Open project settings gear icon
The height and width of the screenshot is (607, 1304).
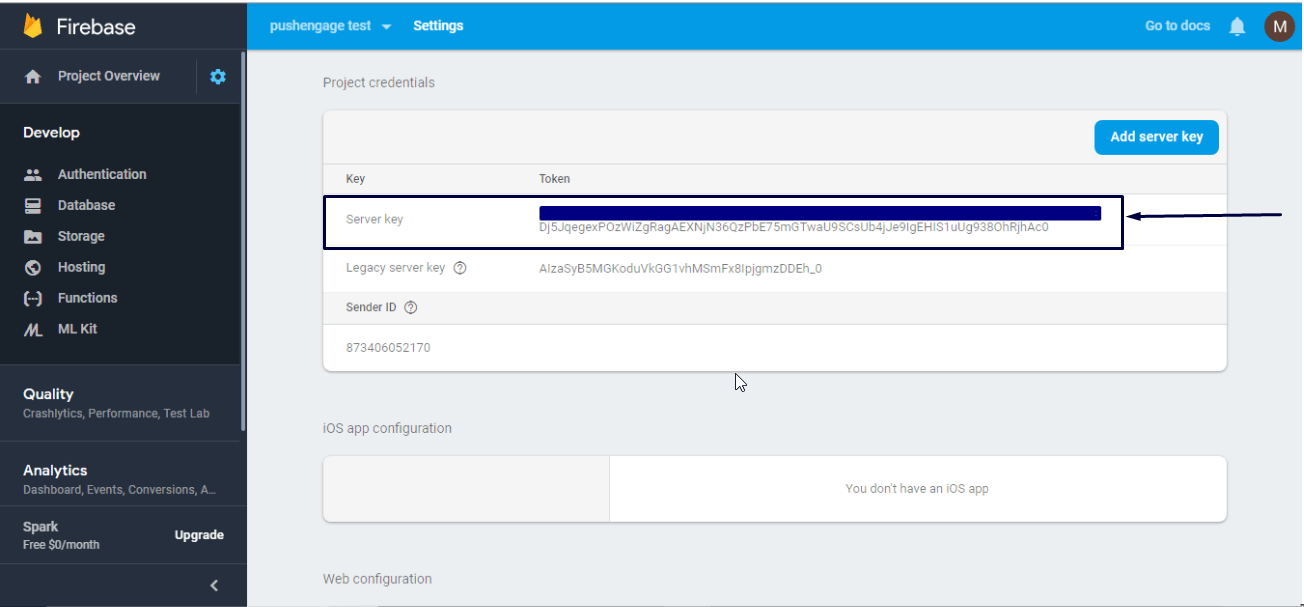coord(218,76)
